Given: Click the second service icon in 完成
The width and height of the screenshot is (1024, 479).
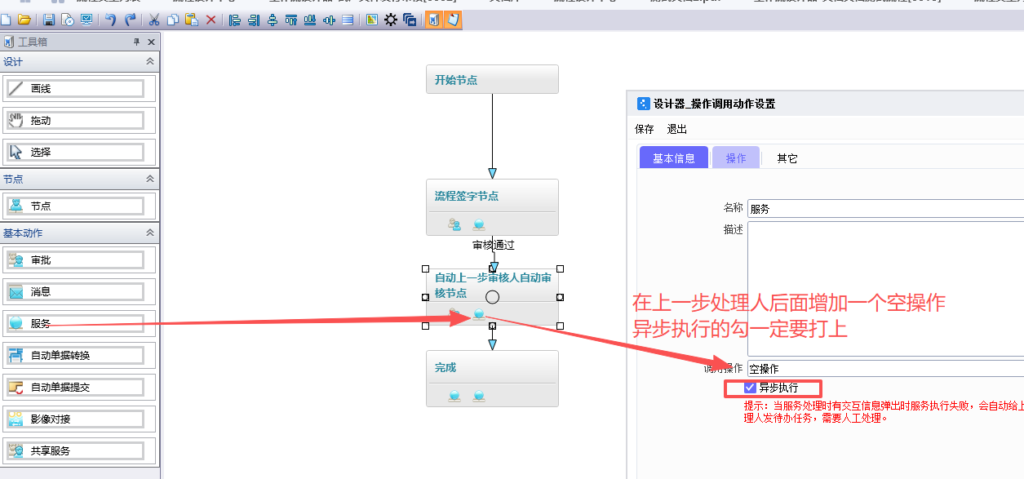Looking at the screenshot, I should coord(479,395).
